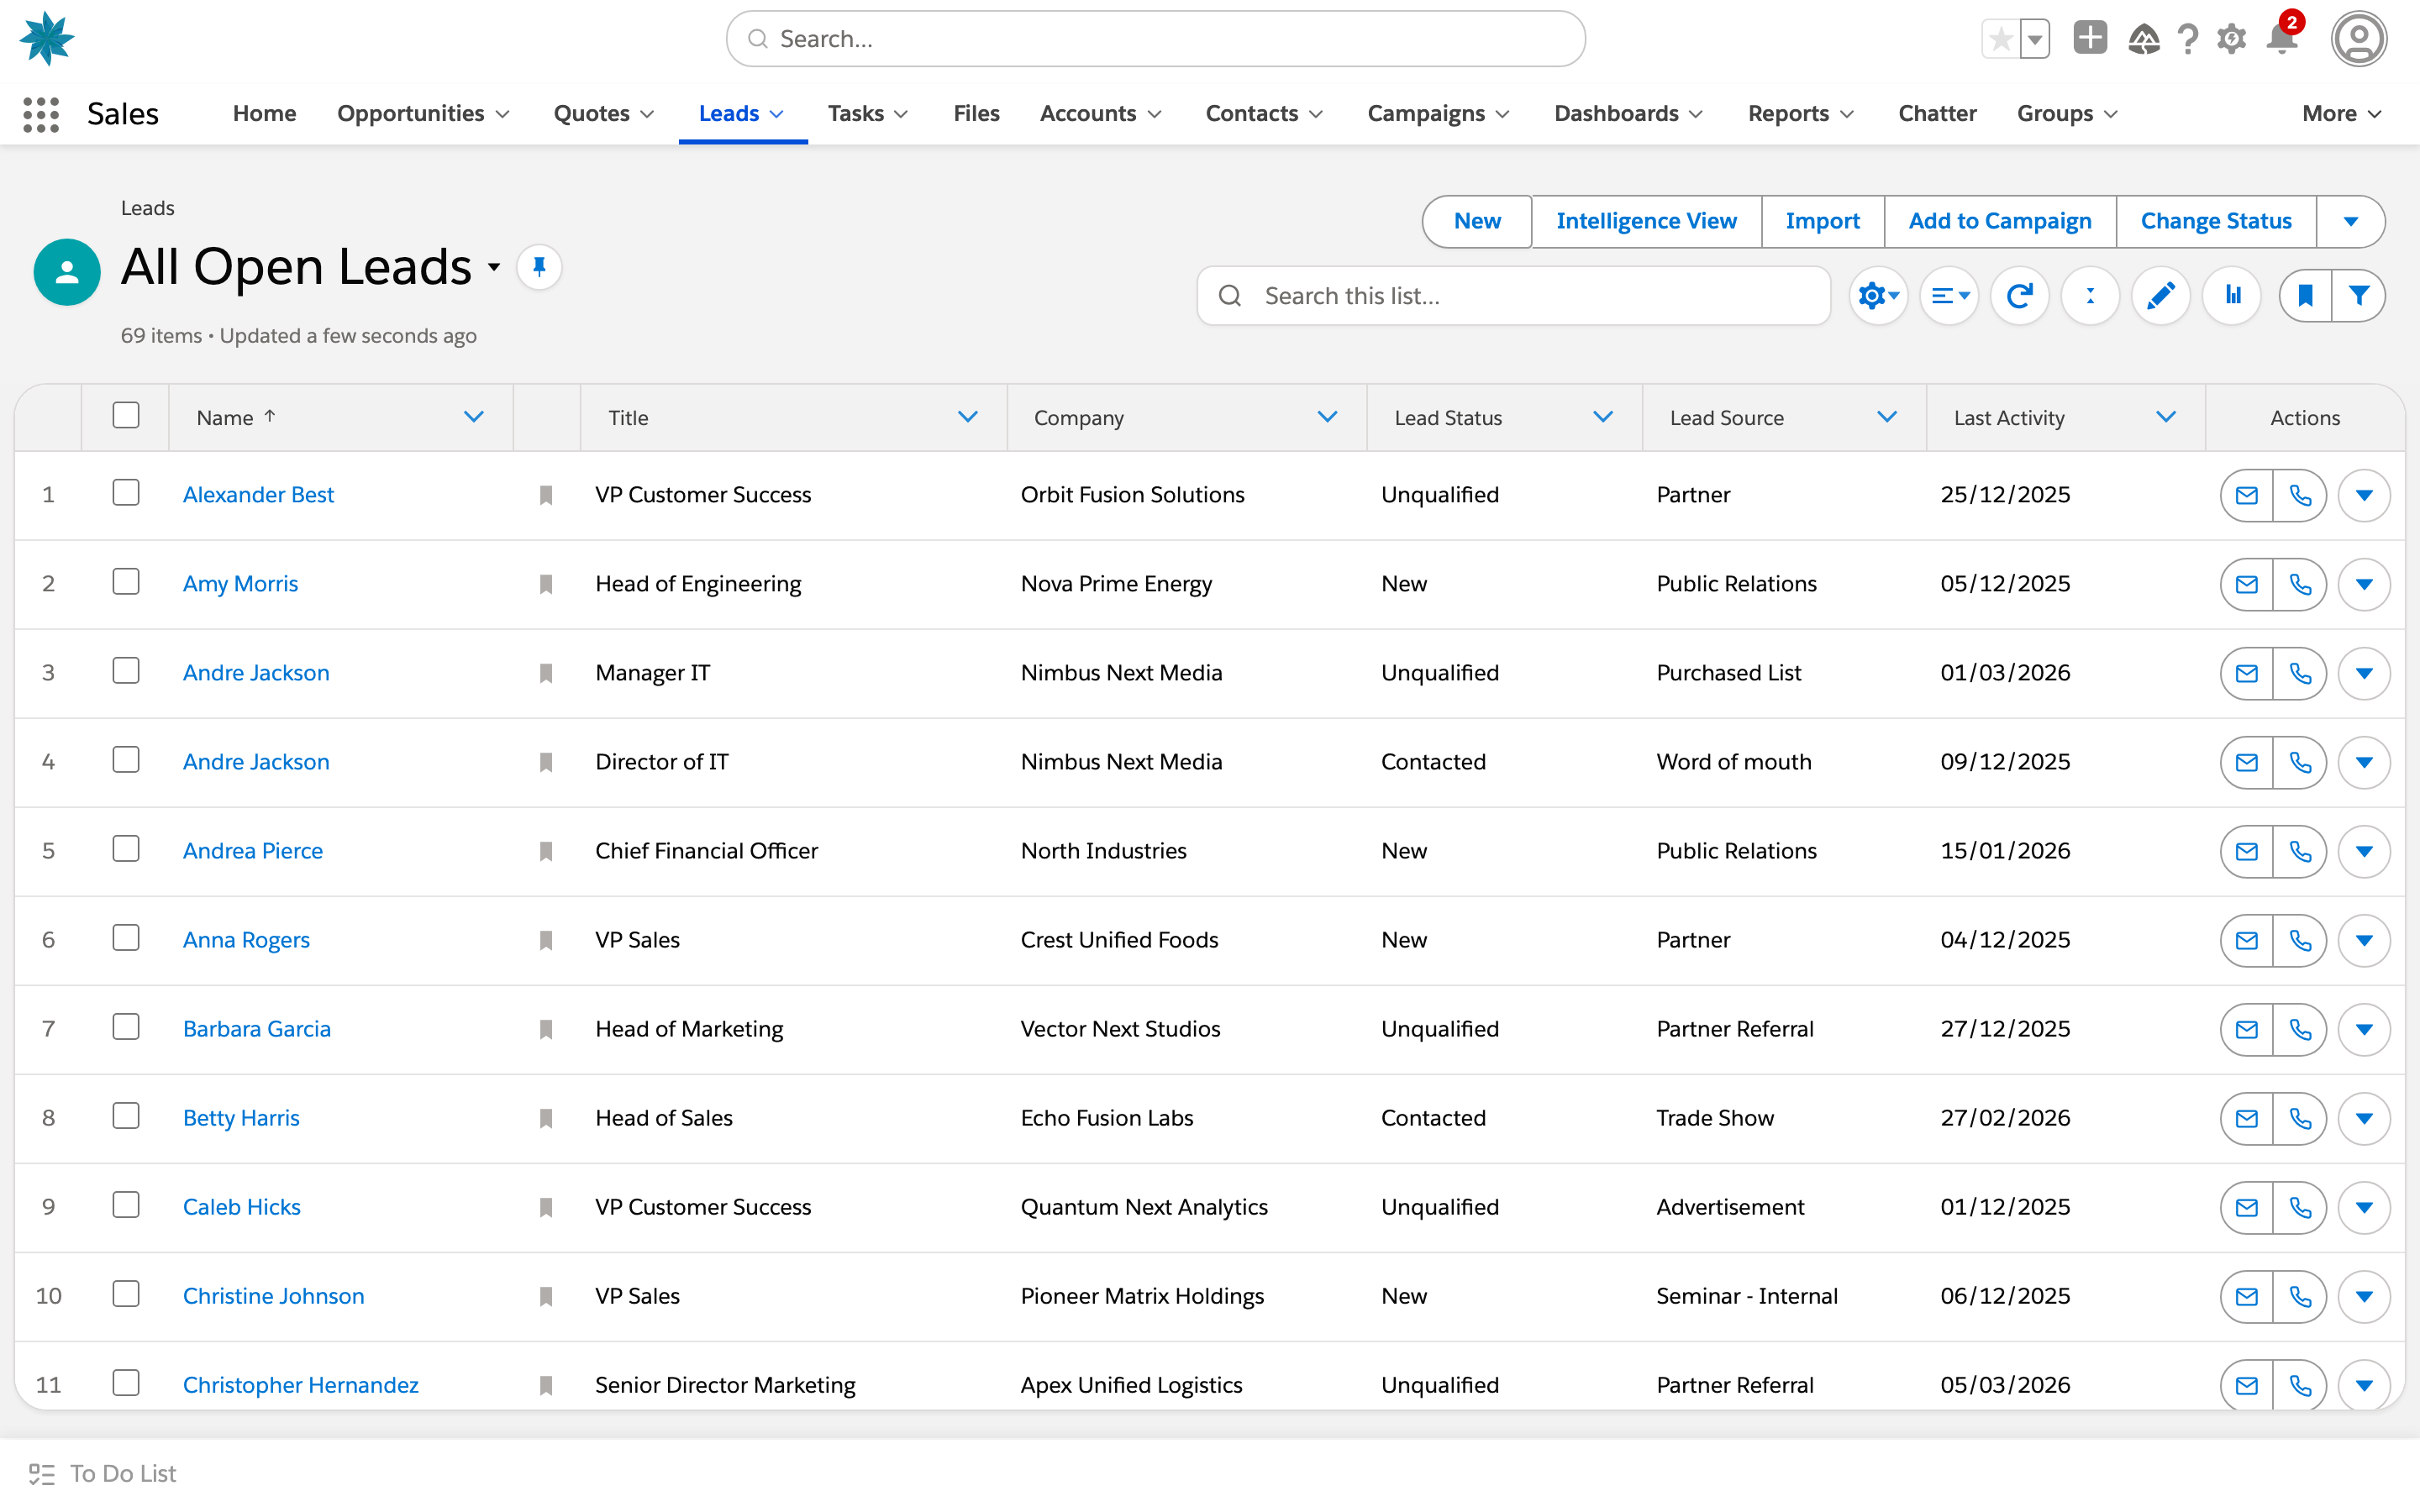Click the bookmark toolbar button
2420x1512 pixels.
pos(2305,296)
